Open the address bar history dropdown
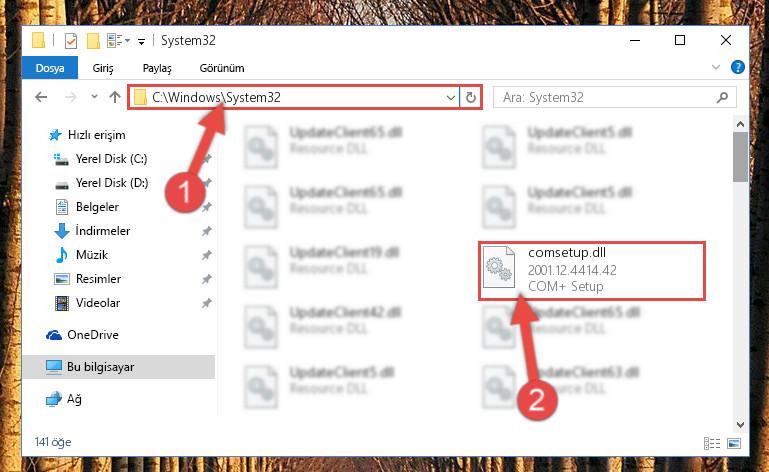Viewport: 769px width, 472px height. click(x=451, y=98)
